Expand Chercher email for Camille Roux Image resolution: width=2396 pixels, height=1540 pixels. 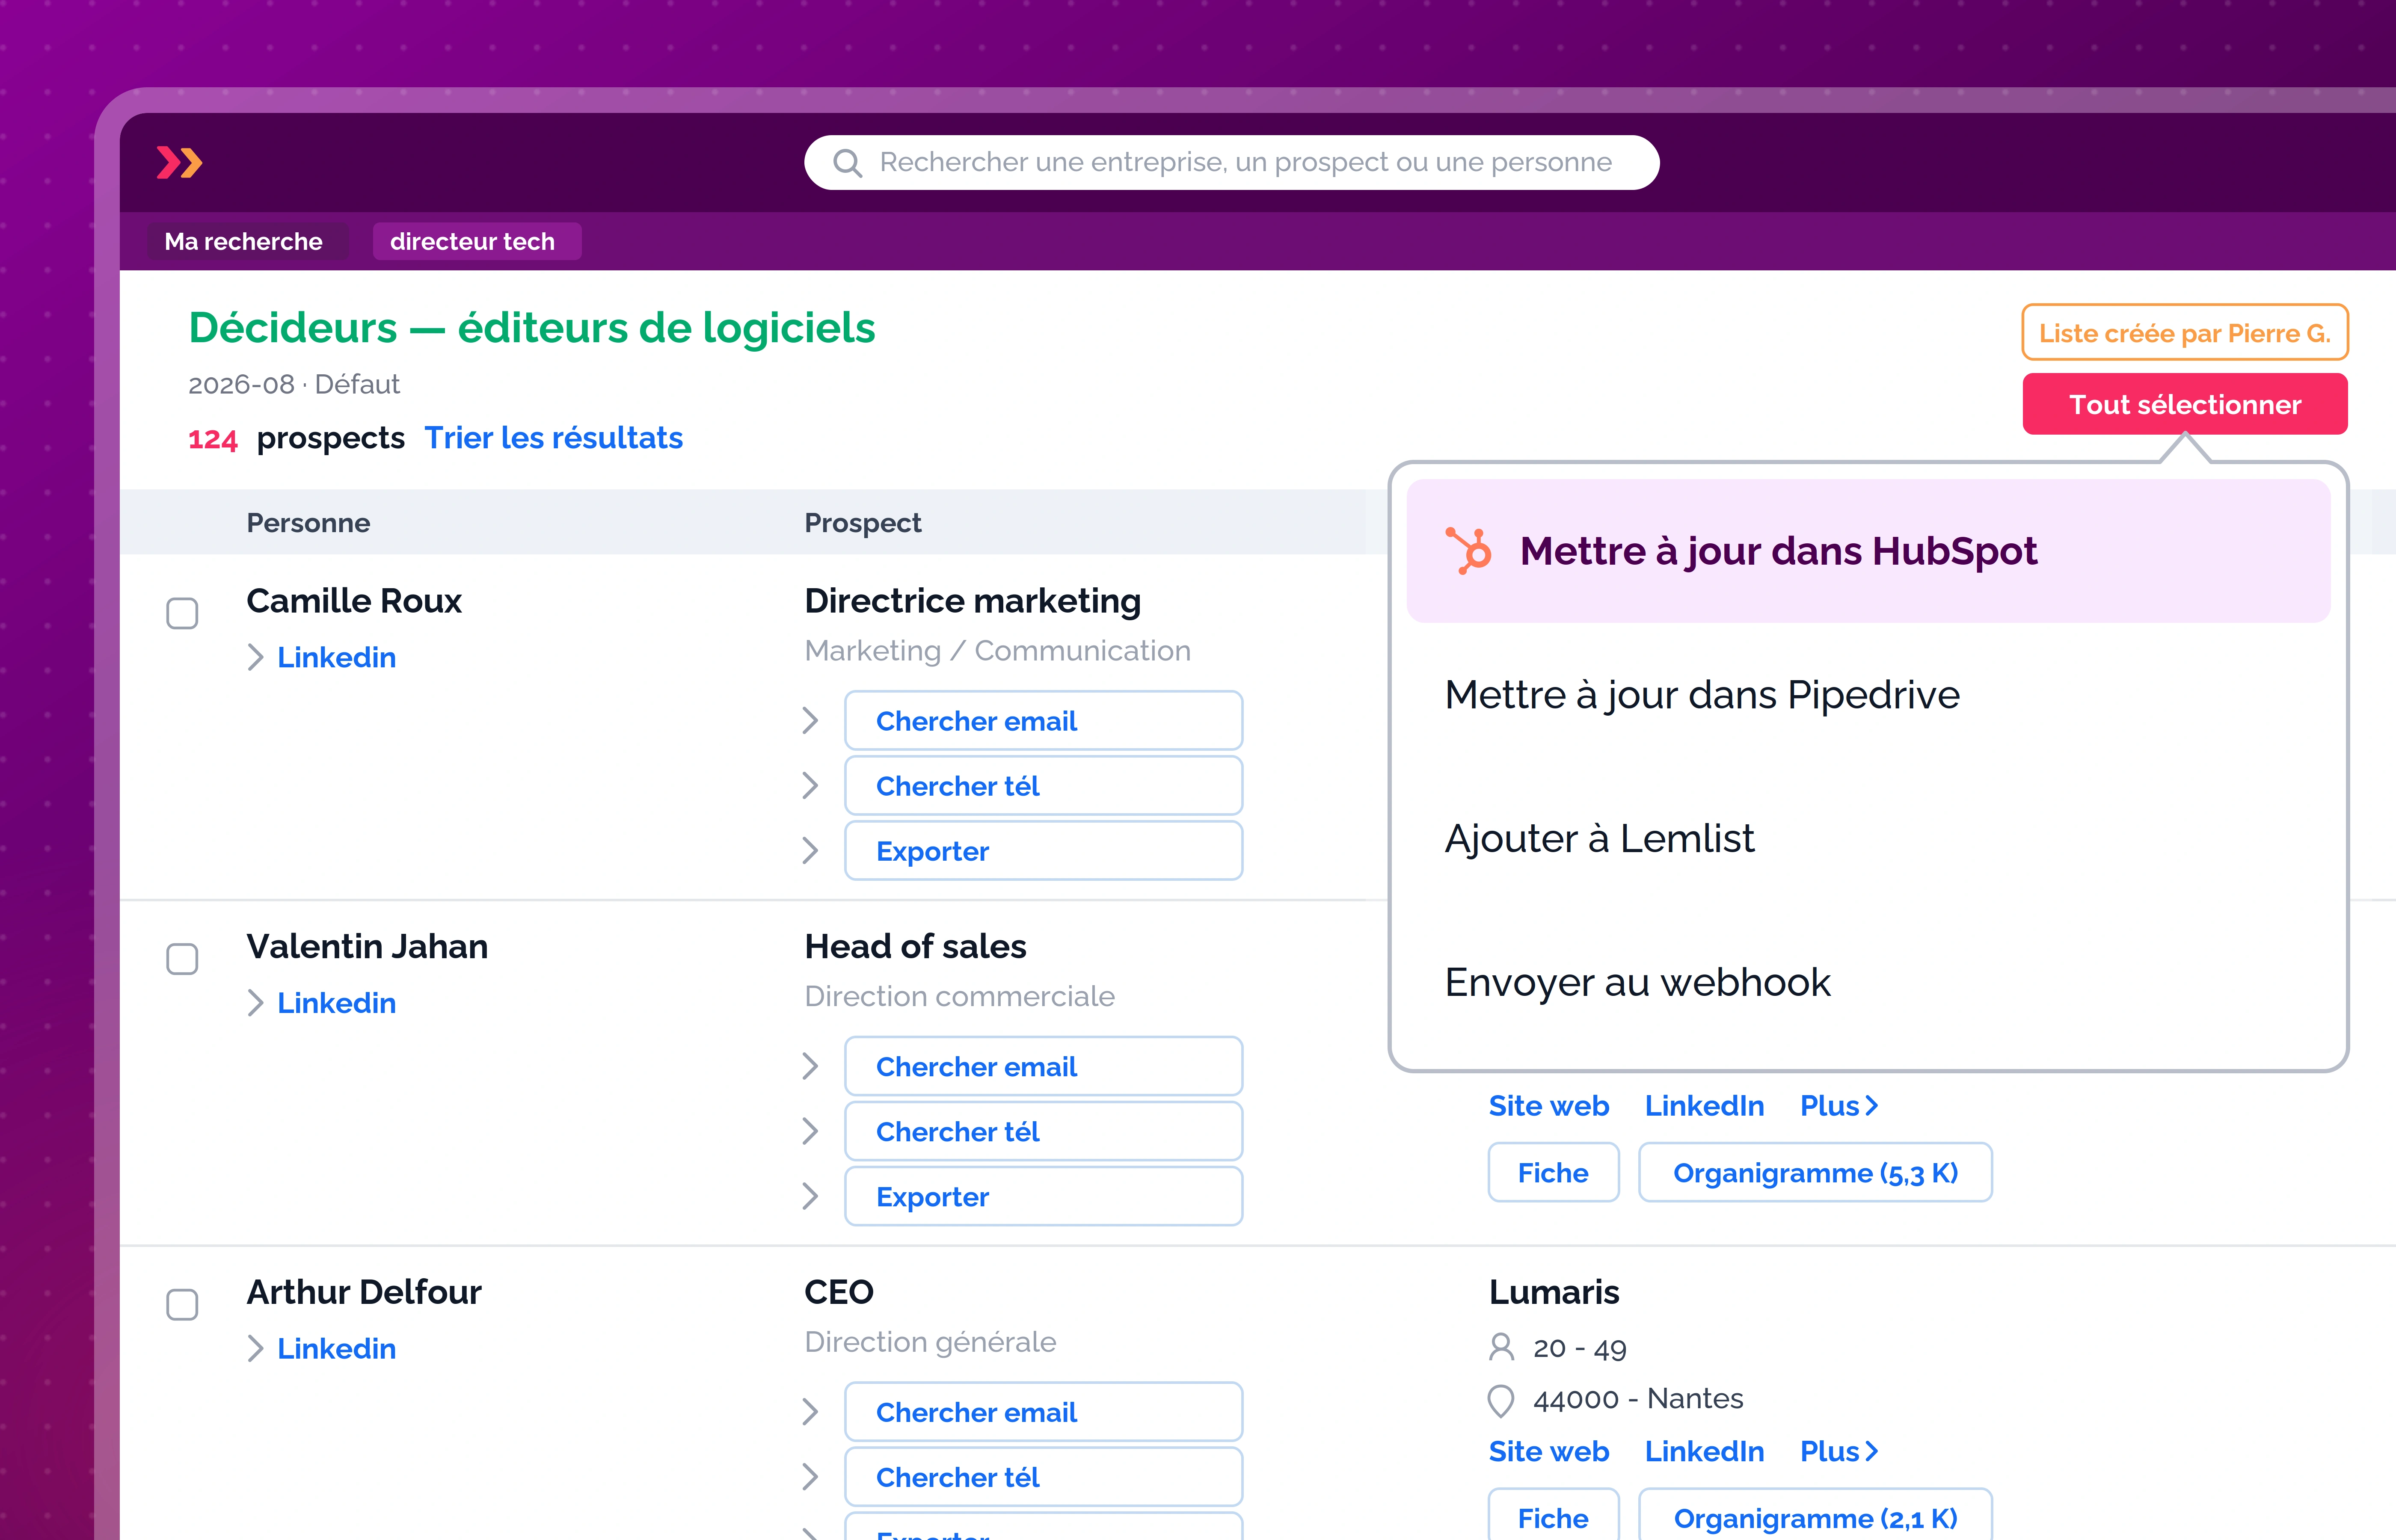tap(810, 721)
